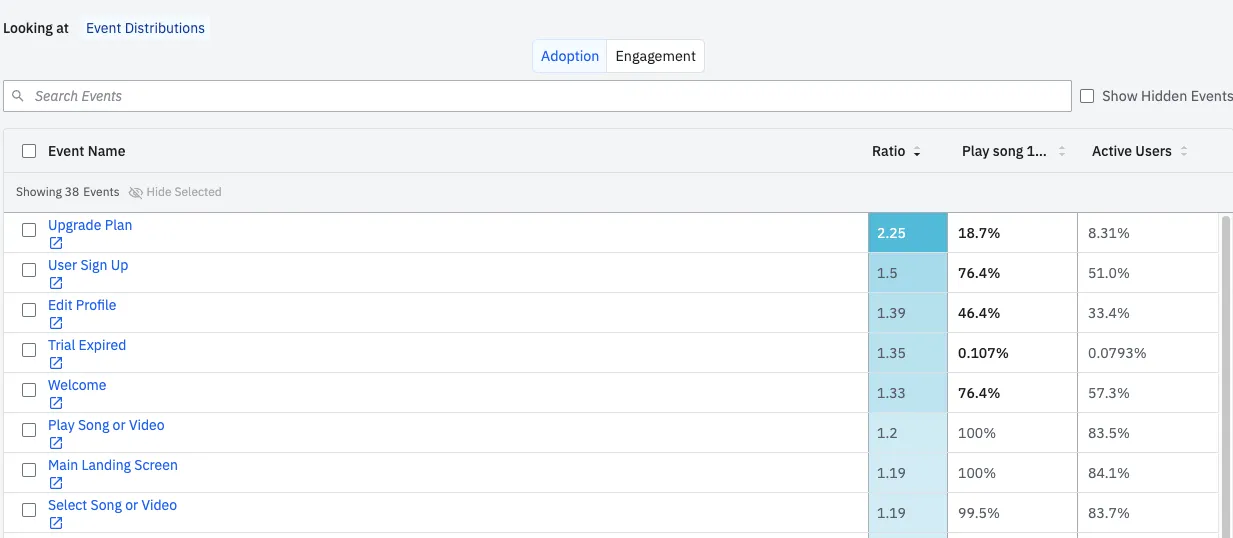1233x538 pixels.
Task: Switch to the Adoption tab
Action: tap(570, 56)
